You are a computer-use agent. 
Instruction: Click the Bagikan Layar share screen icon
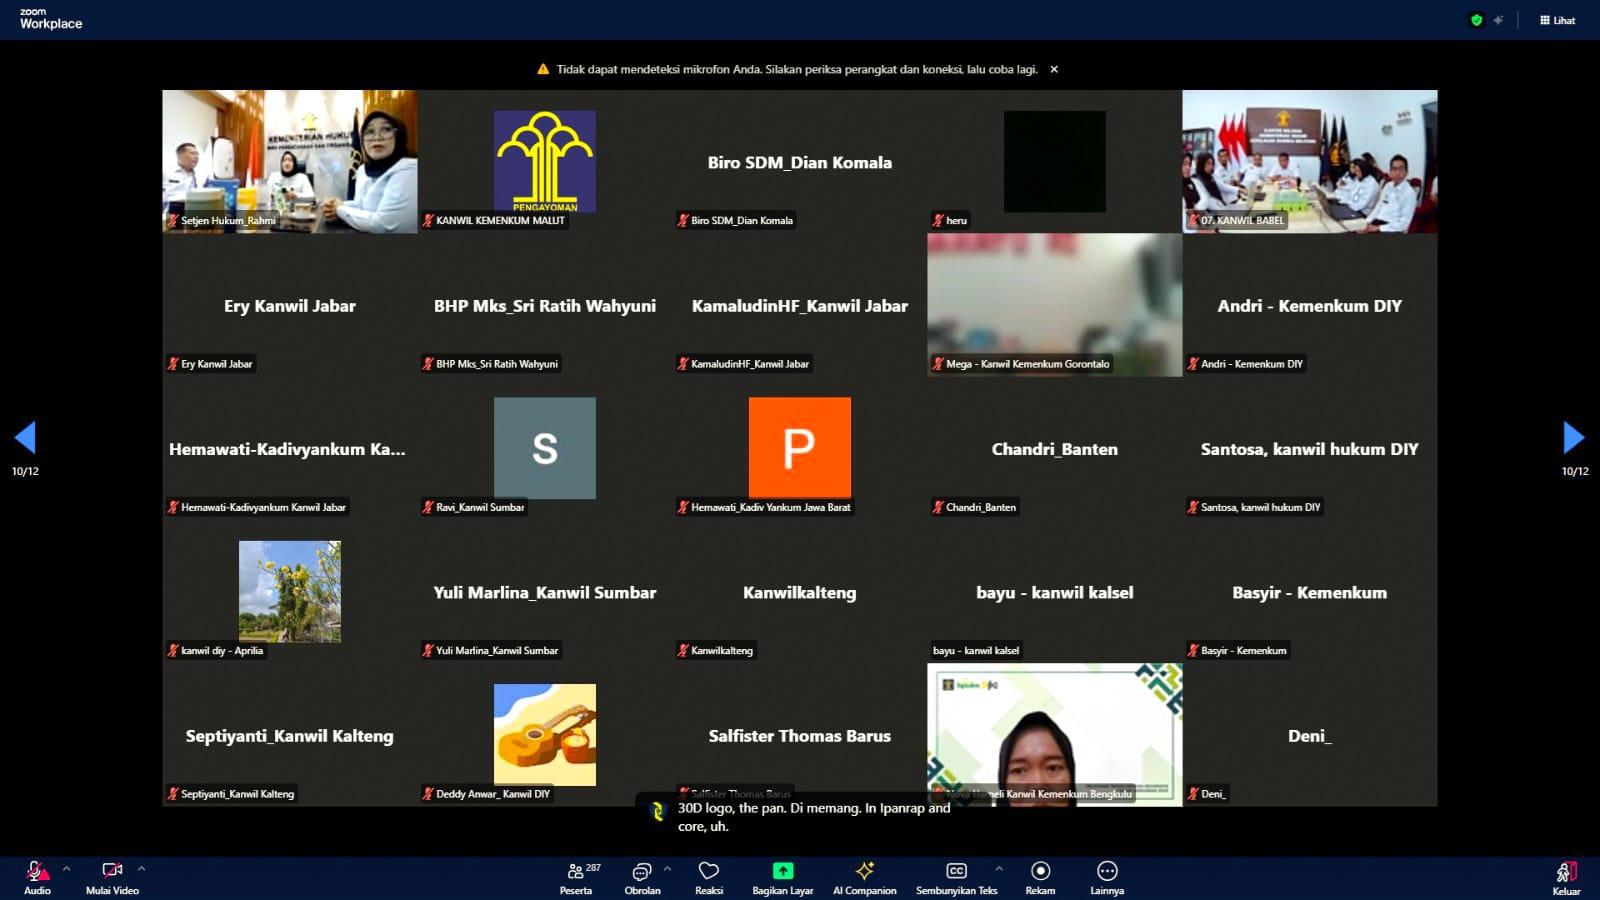pos(782,872)
